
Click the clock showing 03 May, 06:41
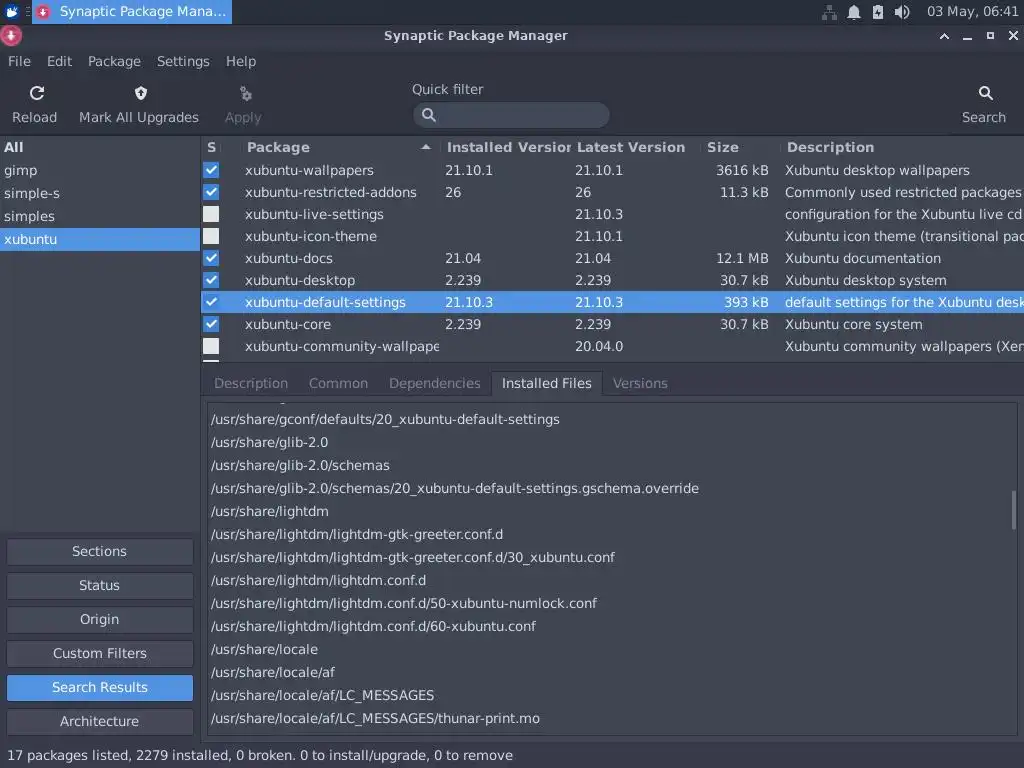(x=972, y=12)
